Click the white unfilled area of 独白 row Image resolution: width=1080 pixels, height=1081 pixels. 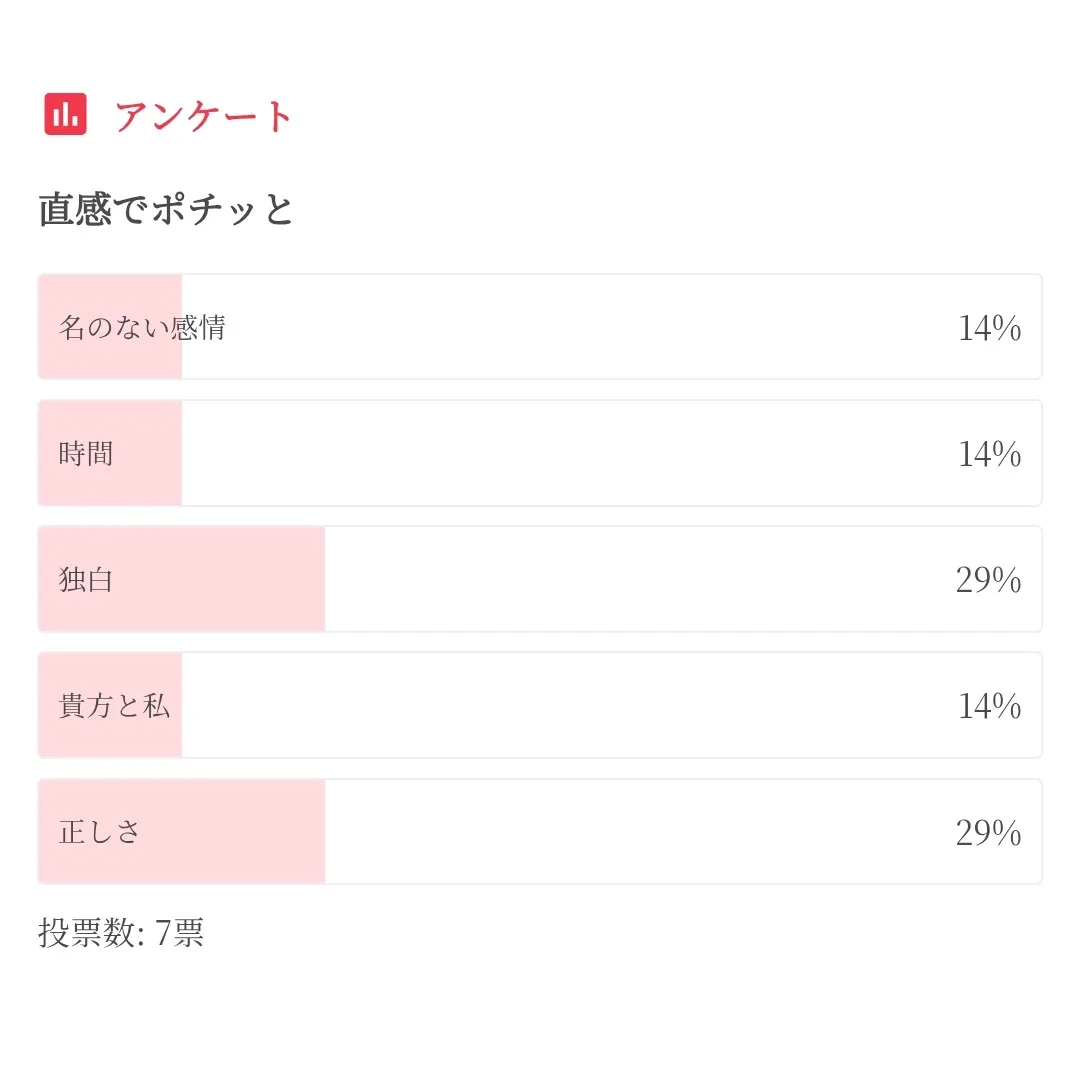[630, 580]
